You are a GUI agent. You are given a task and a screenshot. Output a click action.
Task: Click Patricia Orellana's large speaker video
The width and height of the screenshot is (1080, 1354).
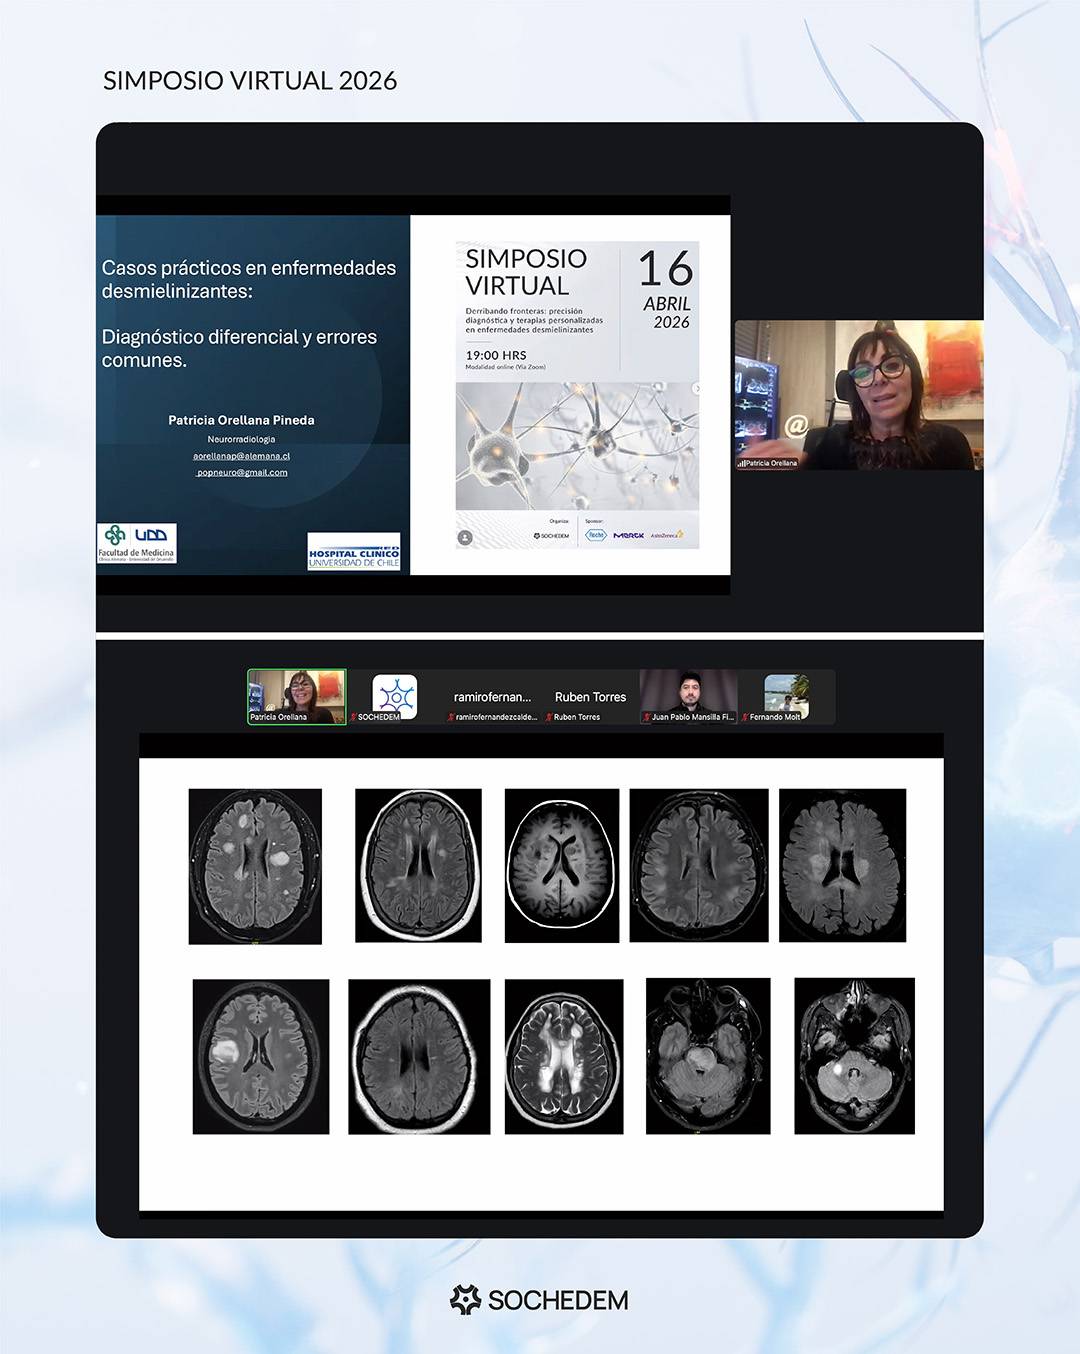click(x=859, y=395)
